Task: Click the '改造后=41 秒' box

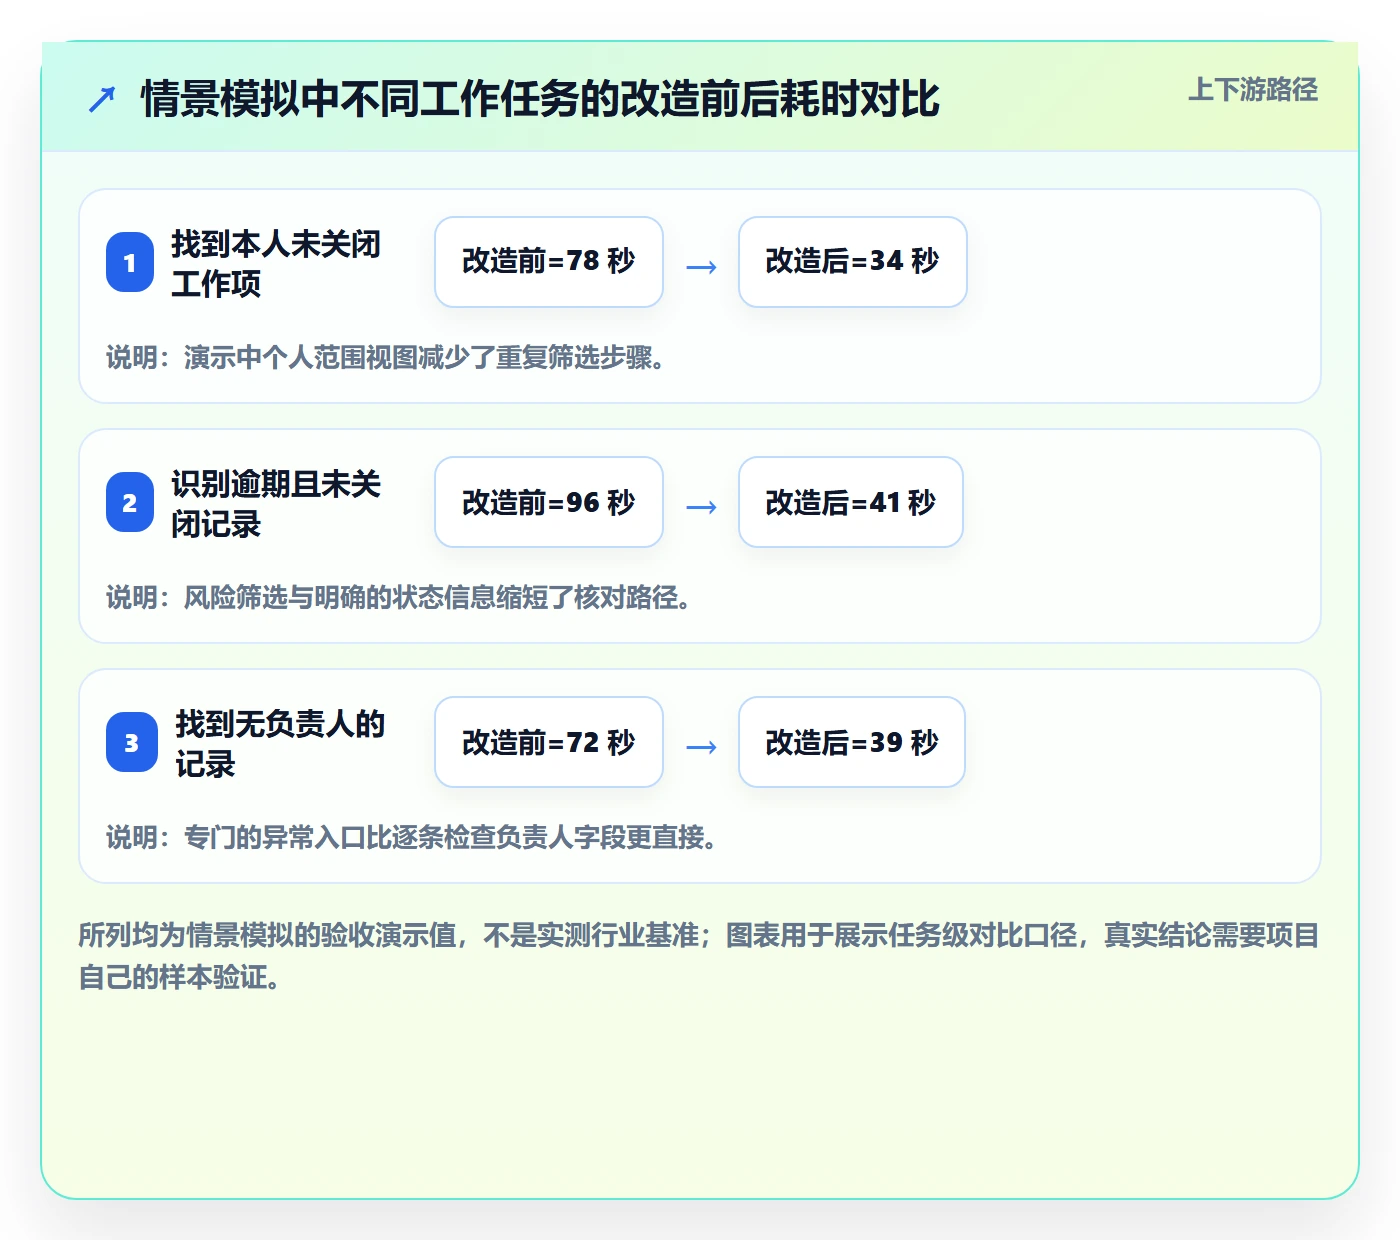Action: [851, 502]
